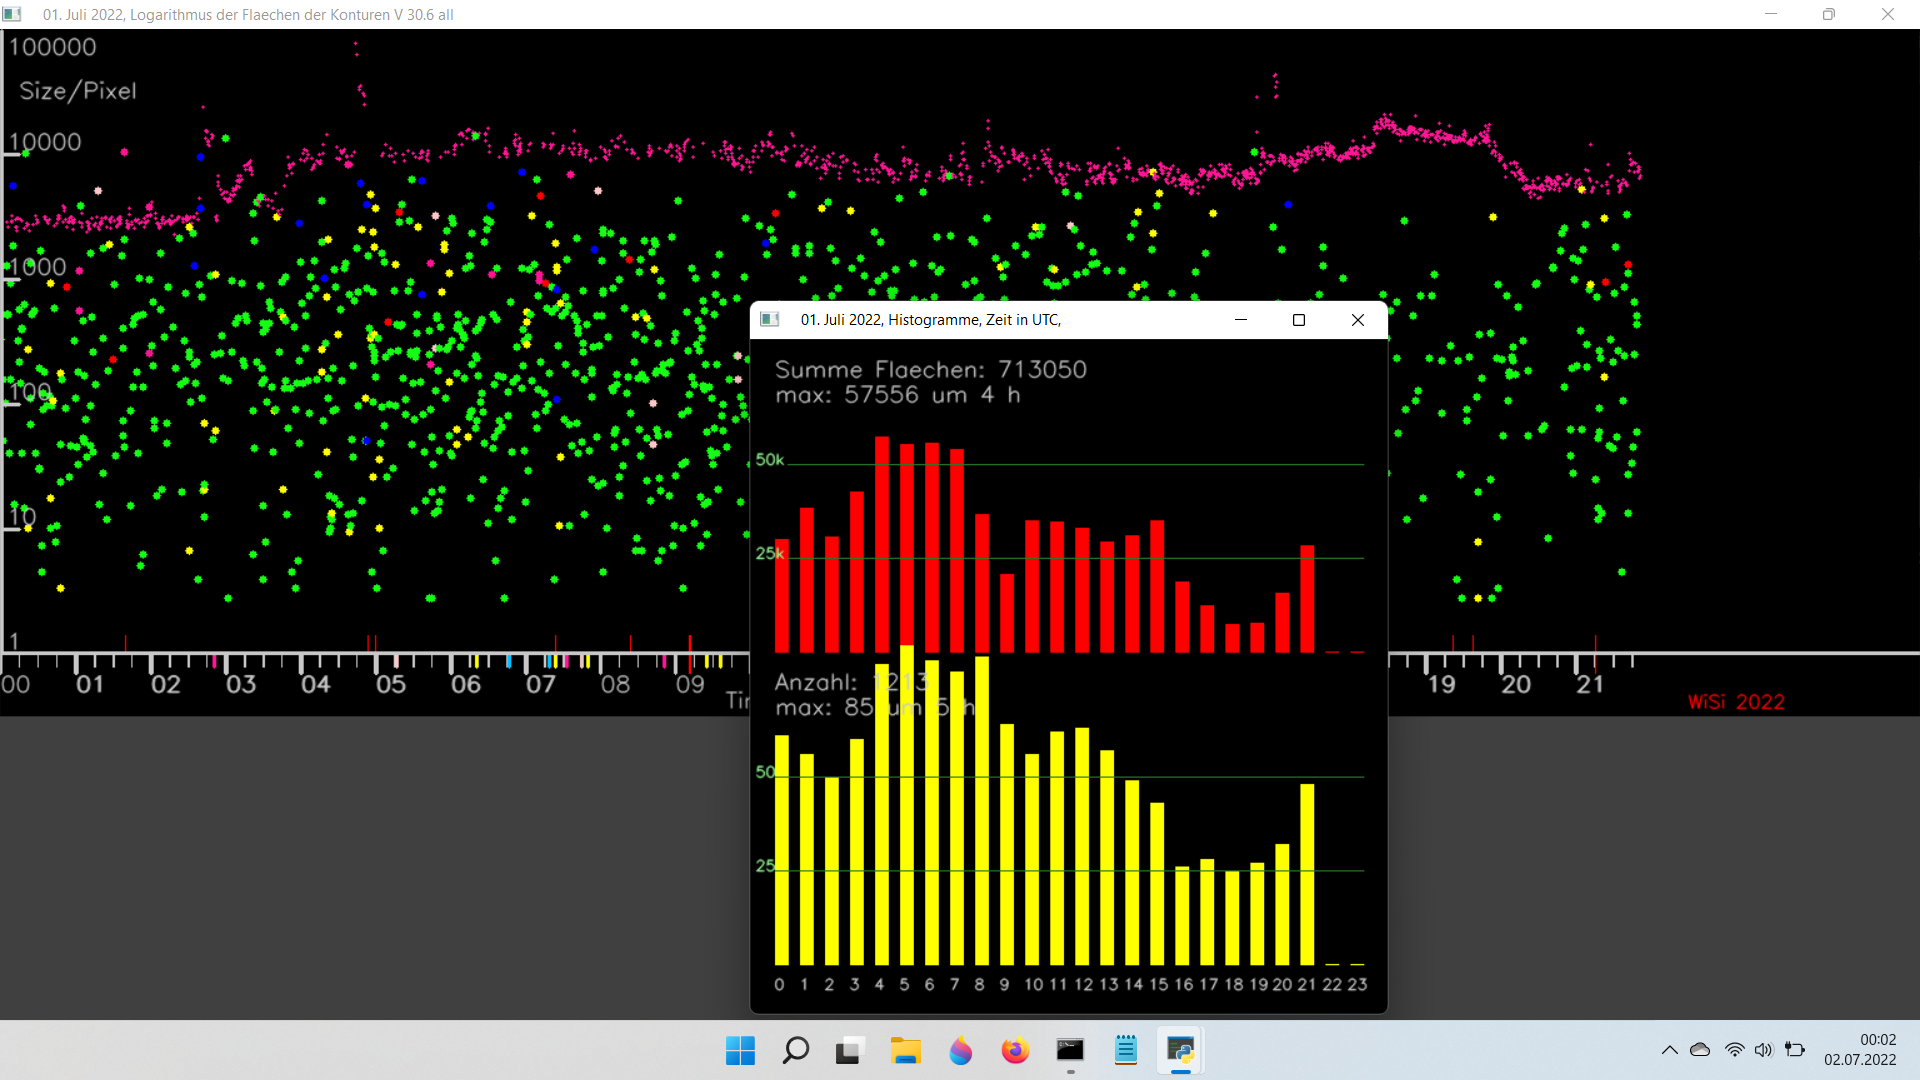Click the Histogramme window title bar text

pos(930,320)
